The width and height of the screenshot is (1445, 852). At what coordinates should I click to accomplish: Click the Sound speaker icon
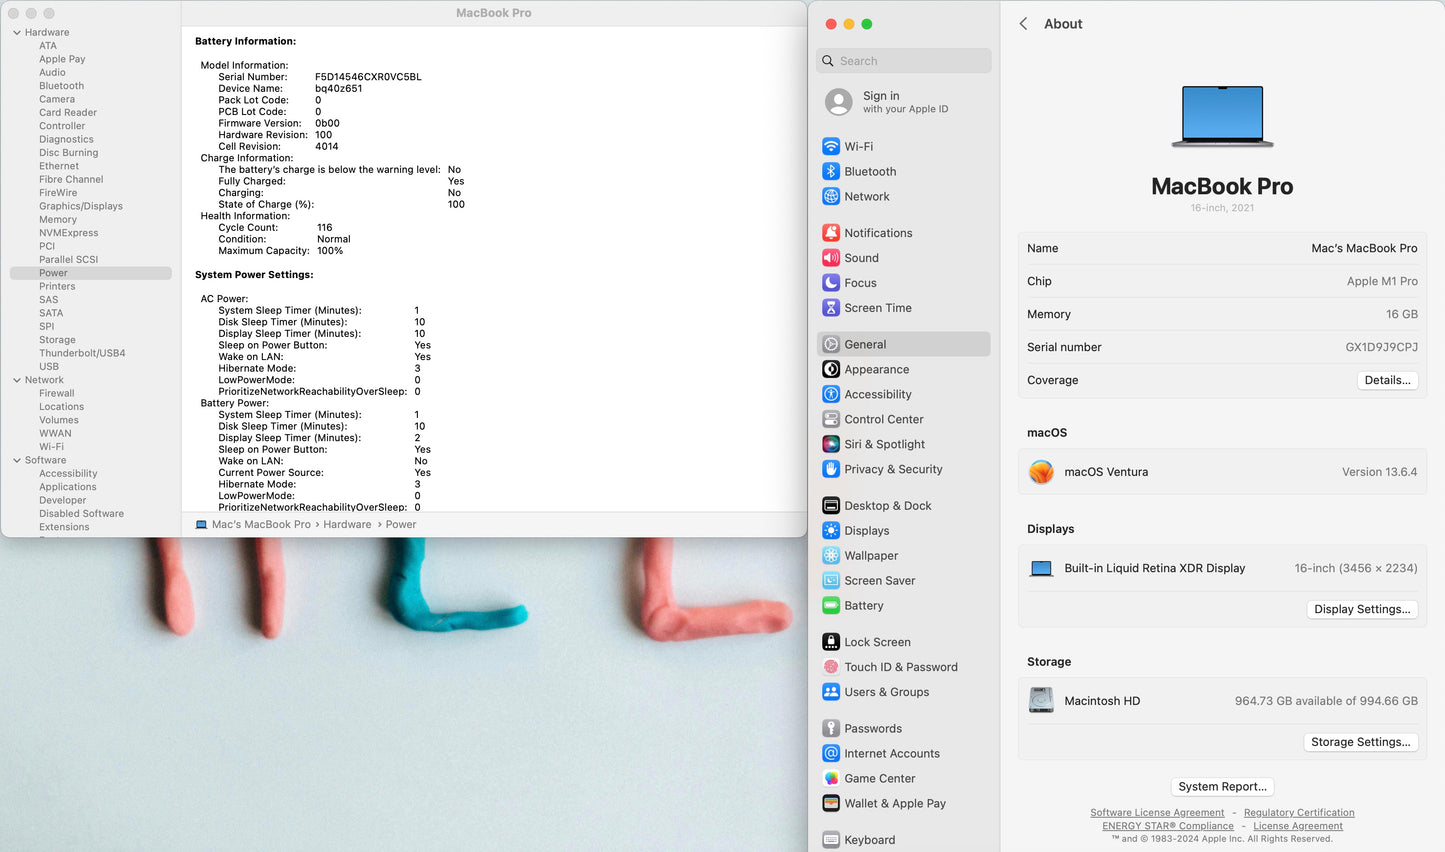(x=831, y=257)
